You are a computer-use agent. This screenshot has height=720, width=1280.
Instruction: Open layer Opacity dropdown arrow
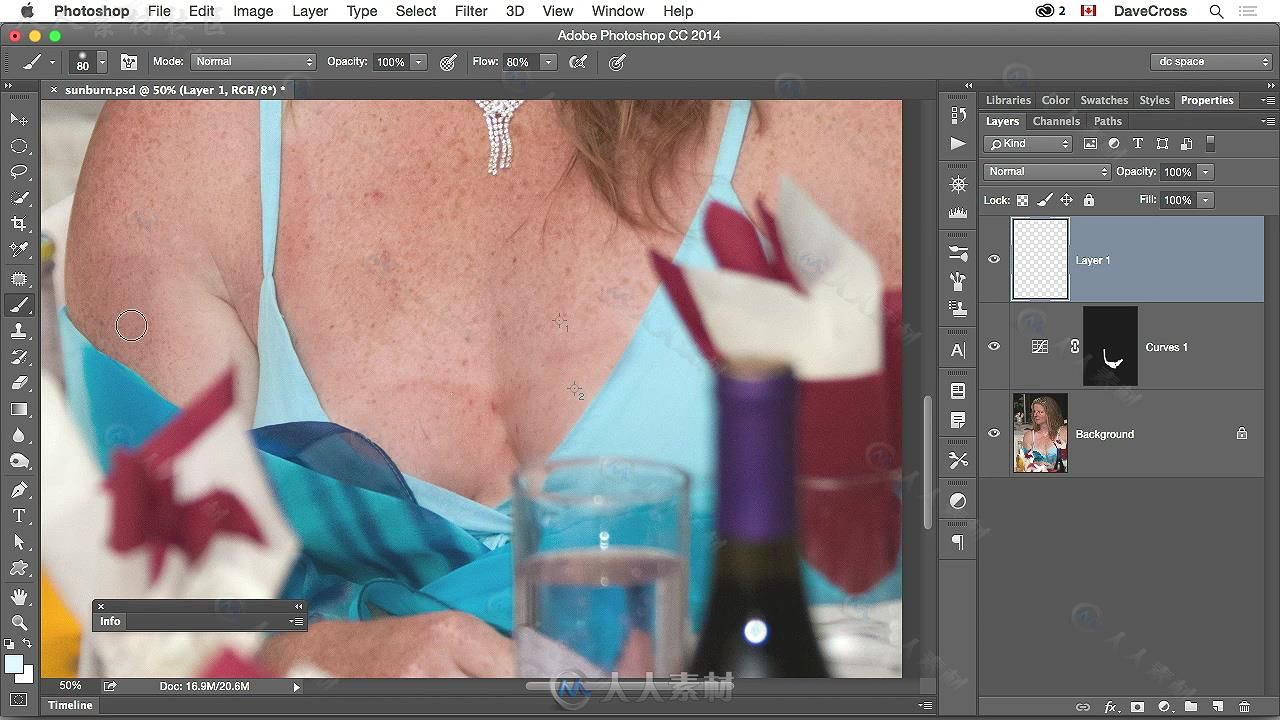1206,172
